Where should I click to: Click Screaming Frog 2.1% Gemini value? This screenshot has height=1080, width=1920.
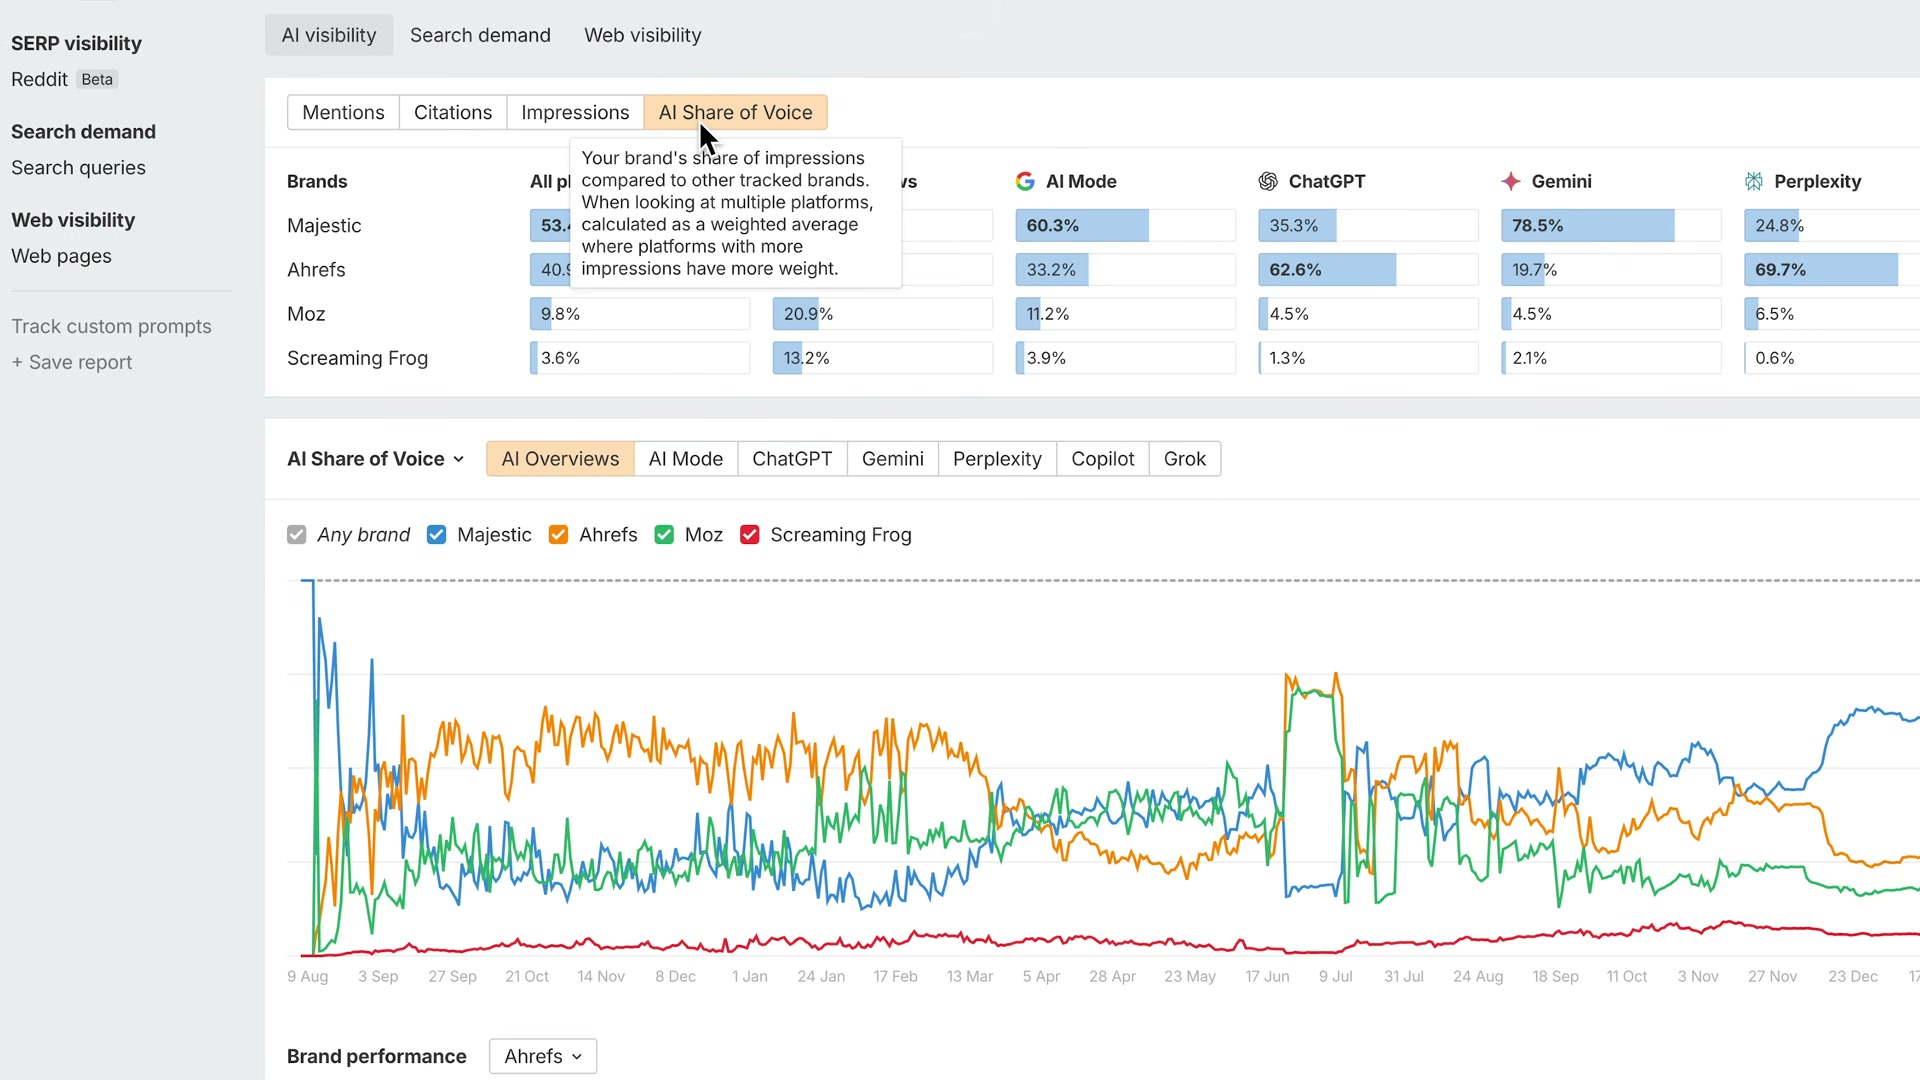(x=1529, y=358)
